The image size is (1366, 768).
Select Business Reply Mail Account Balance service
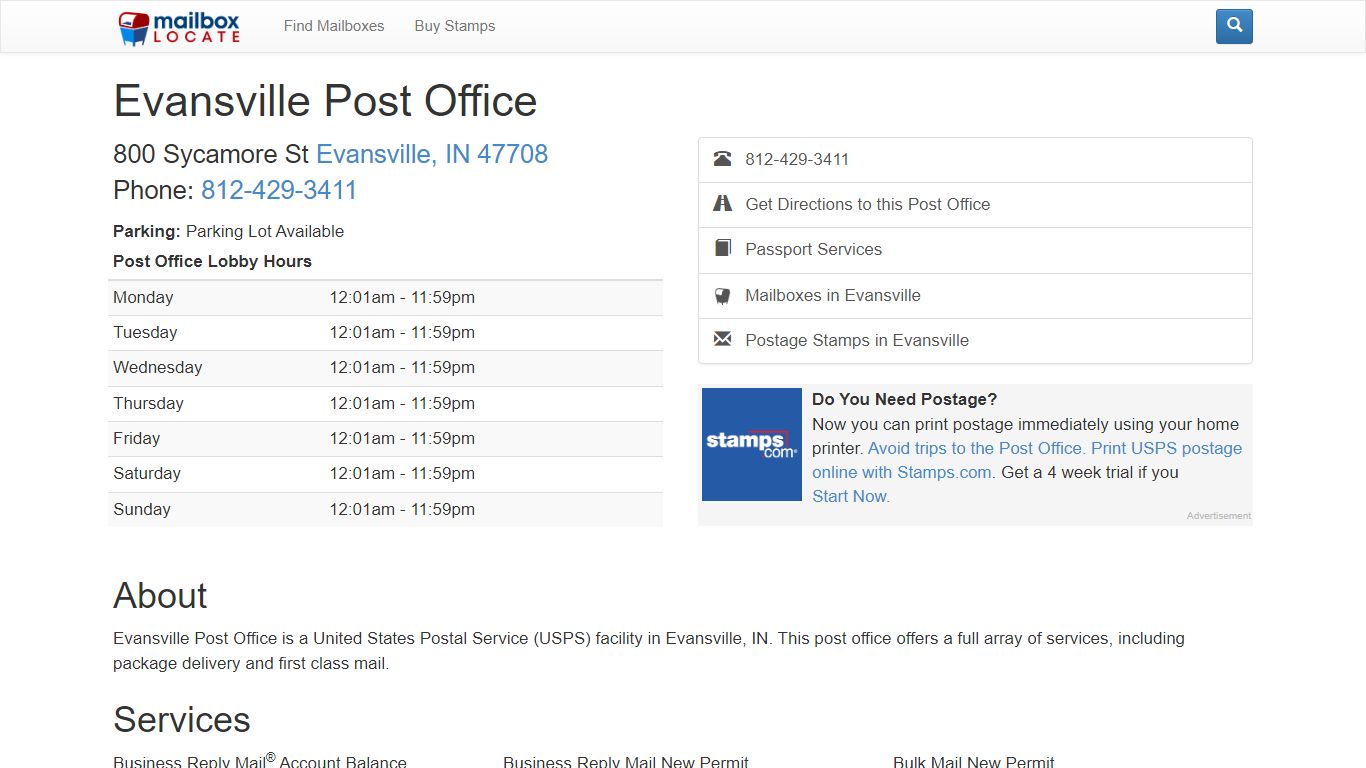click(x=260, y=761)
